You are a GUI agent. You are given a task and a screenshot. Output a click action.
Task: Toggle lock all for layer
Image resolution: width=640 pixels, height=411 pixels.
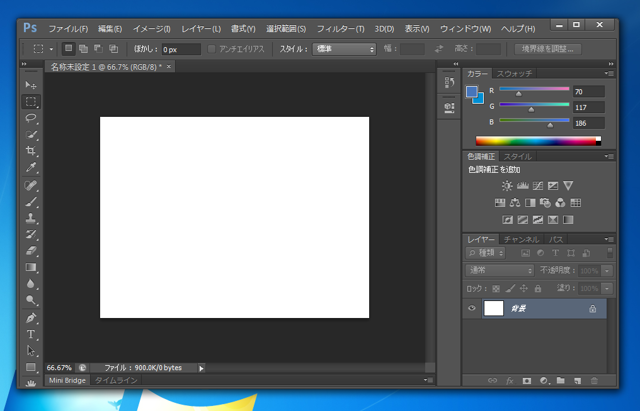[x=538, y=289]
